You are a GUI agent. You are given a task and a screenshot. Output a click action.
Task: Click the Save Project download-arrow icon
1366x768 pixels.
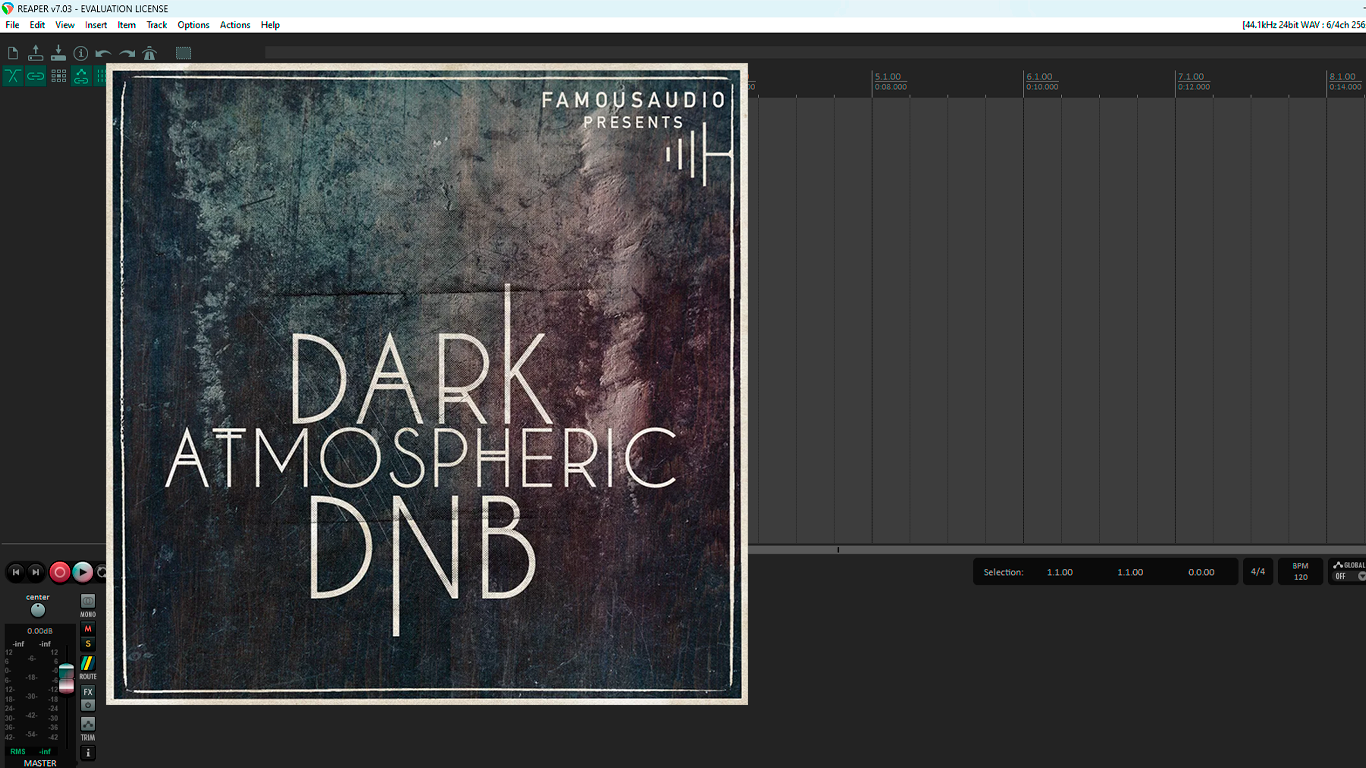coord(58,53)
